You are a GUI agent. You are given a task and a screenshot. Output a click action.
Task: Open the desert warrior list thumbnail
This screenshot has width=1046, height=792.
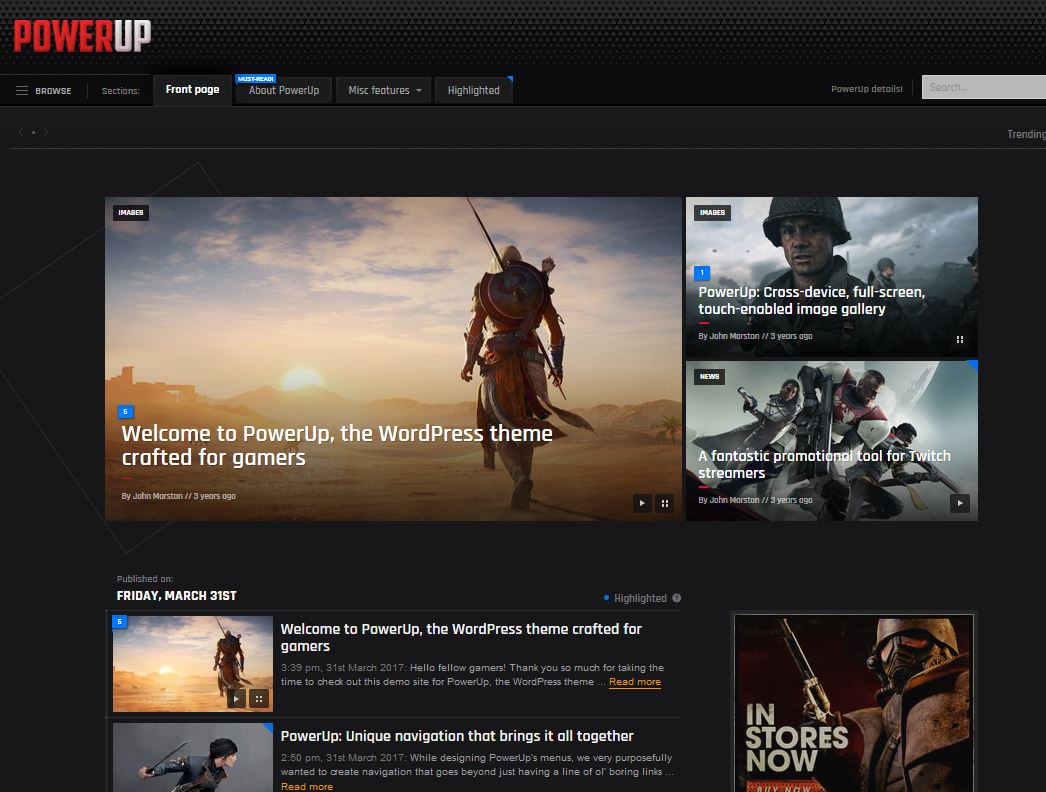click(x=193, y=664)
